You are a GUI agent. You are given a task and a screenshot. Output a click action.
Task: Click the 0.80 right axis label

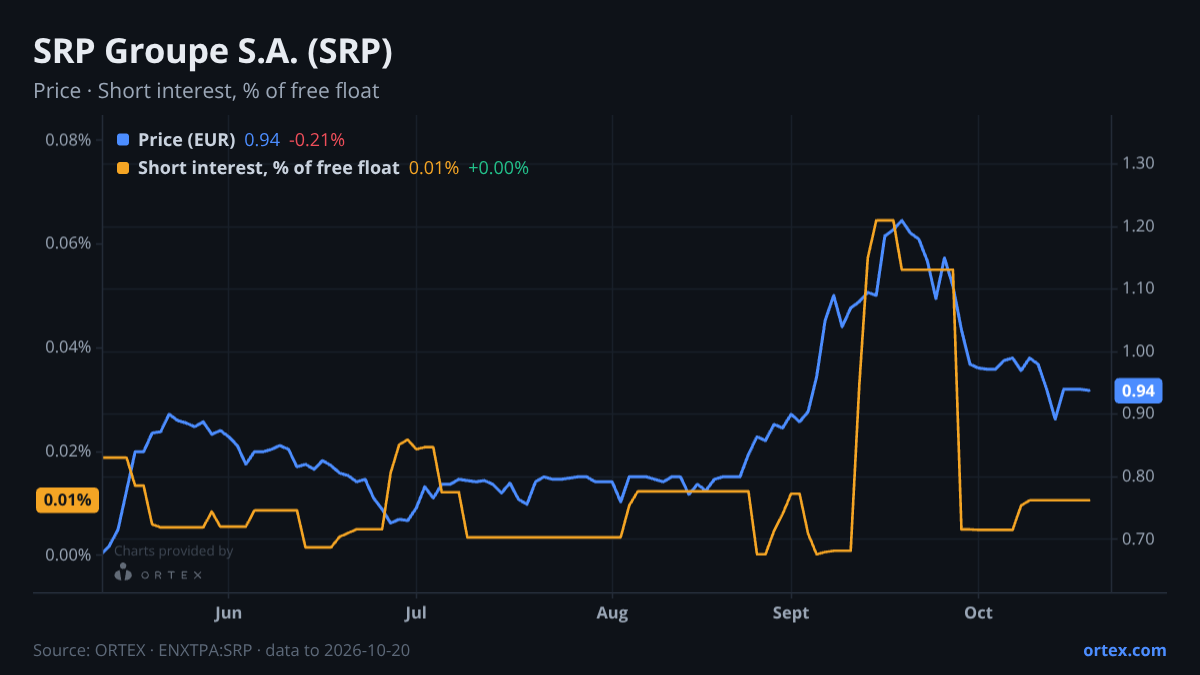tap(1139, 476)
